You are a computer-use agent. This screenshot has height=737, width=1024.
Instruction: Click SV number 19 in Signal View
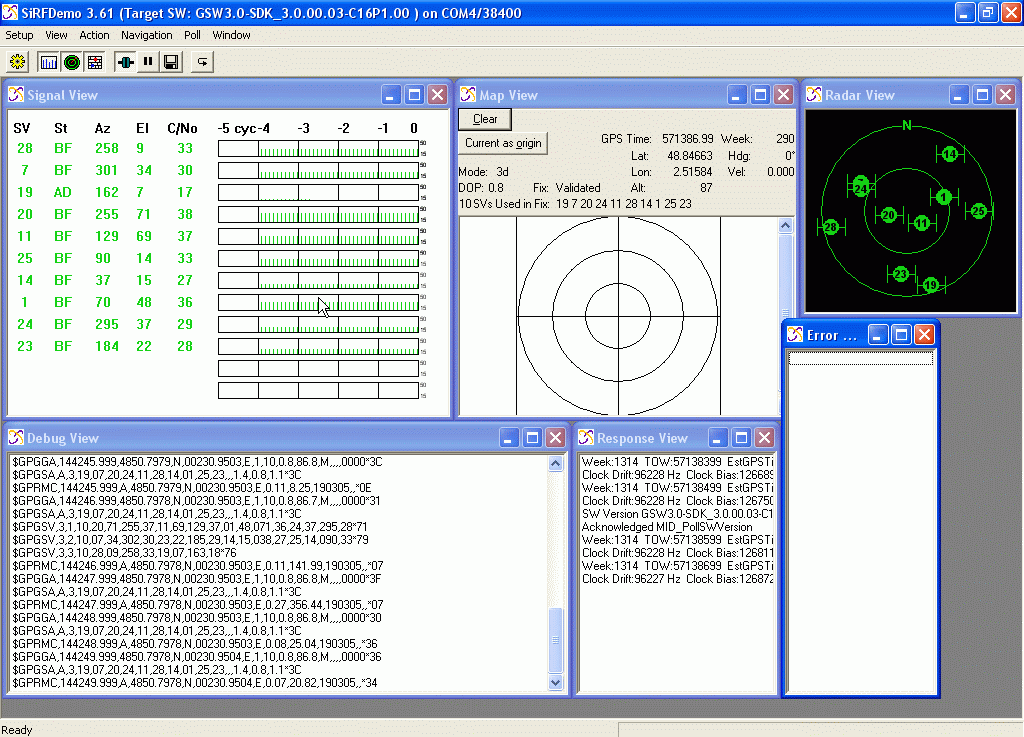coord(25,193)
